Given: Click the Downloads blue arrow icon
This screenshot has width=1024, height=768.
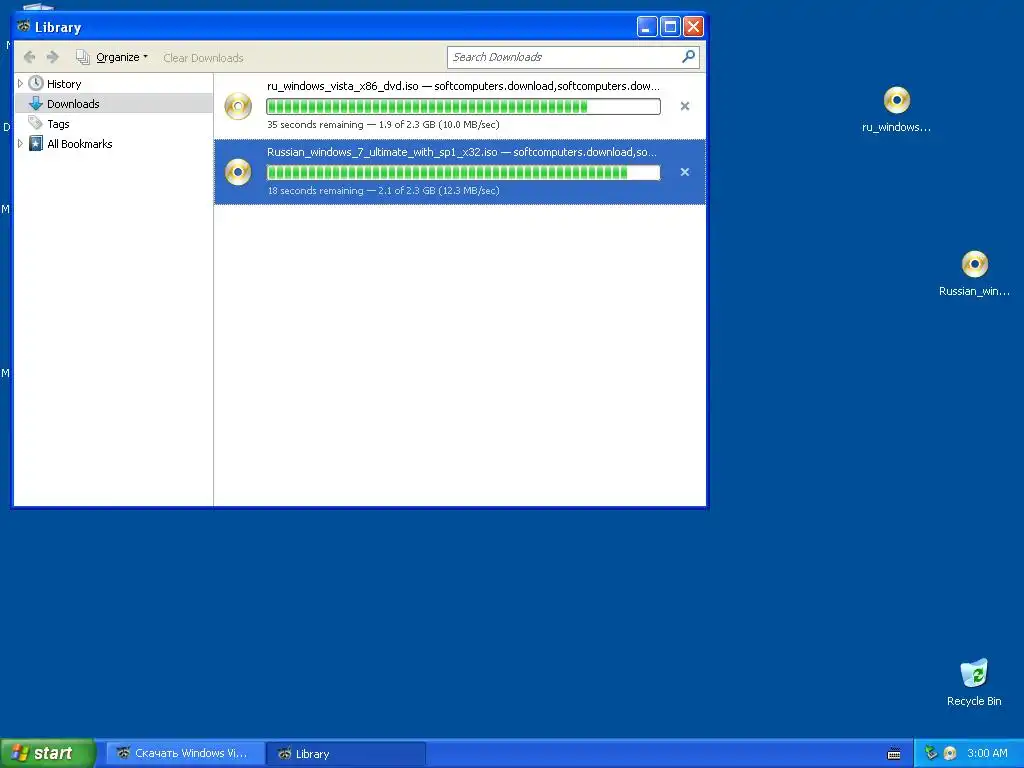Looking at the screenshot, I should [36, 103].
